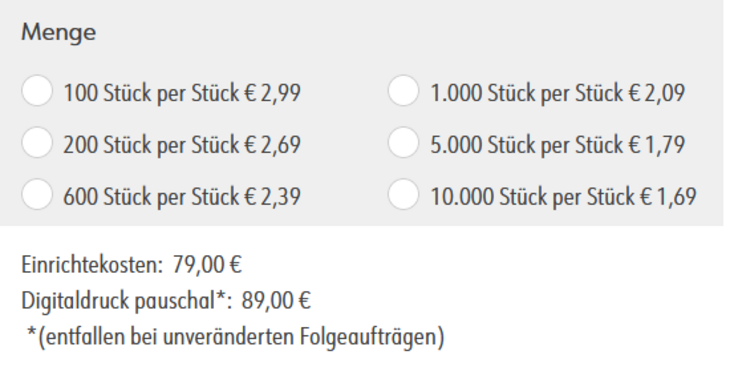Click the asterisk after Digitaldruck pauschal
The image size is (730, 383).
tap(221, 296)
